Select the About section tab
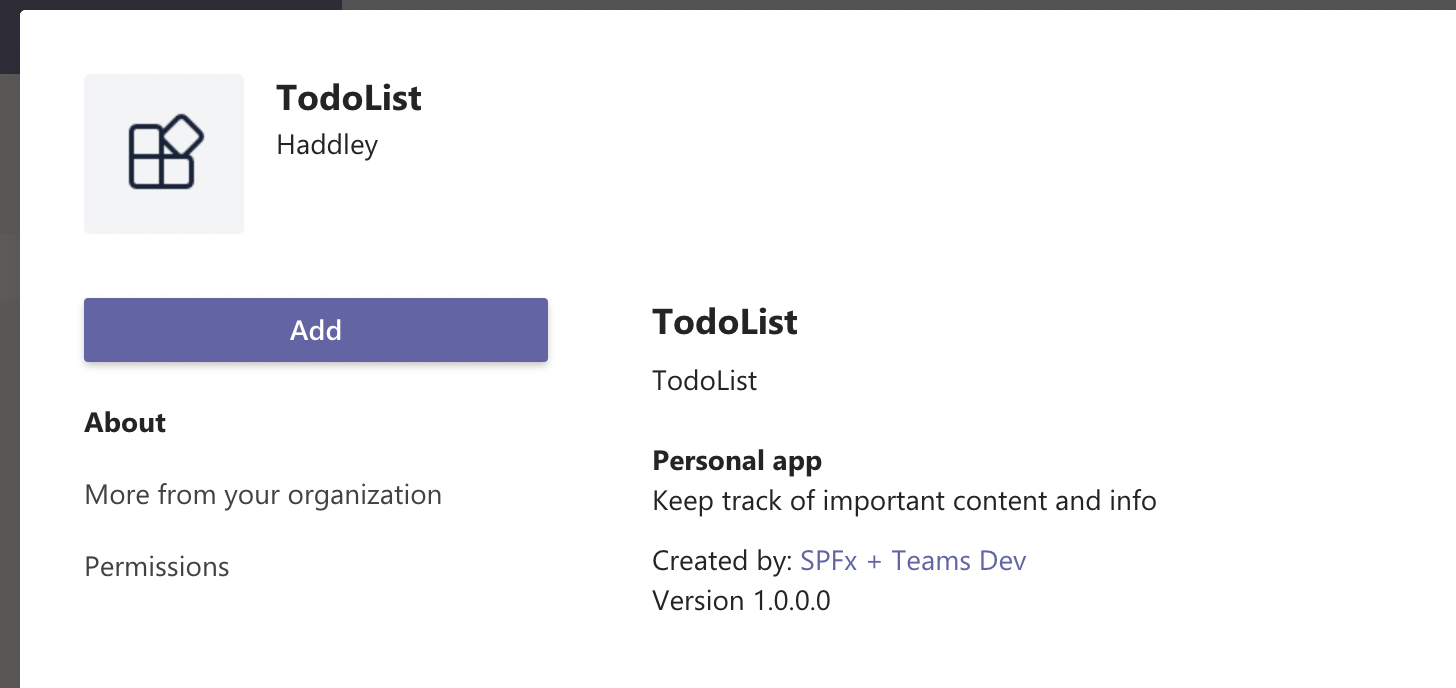The height and width of the screenshot is (688, 1456). pyautogui.click(x=125, y=423)
